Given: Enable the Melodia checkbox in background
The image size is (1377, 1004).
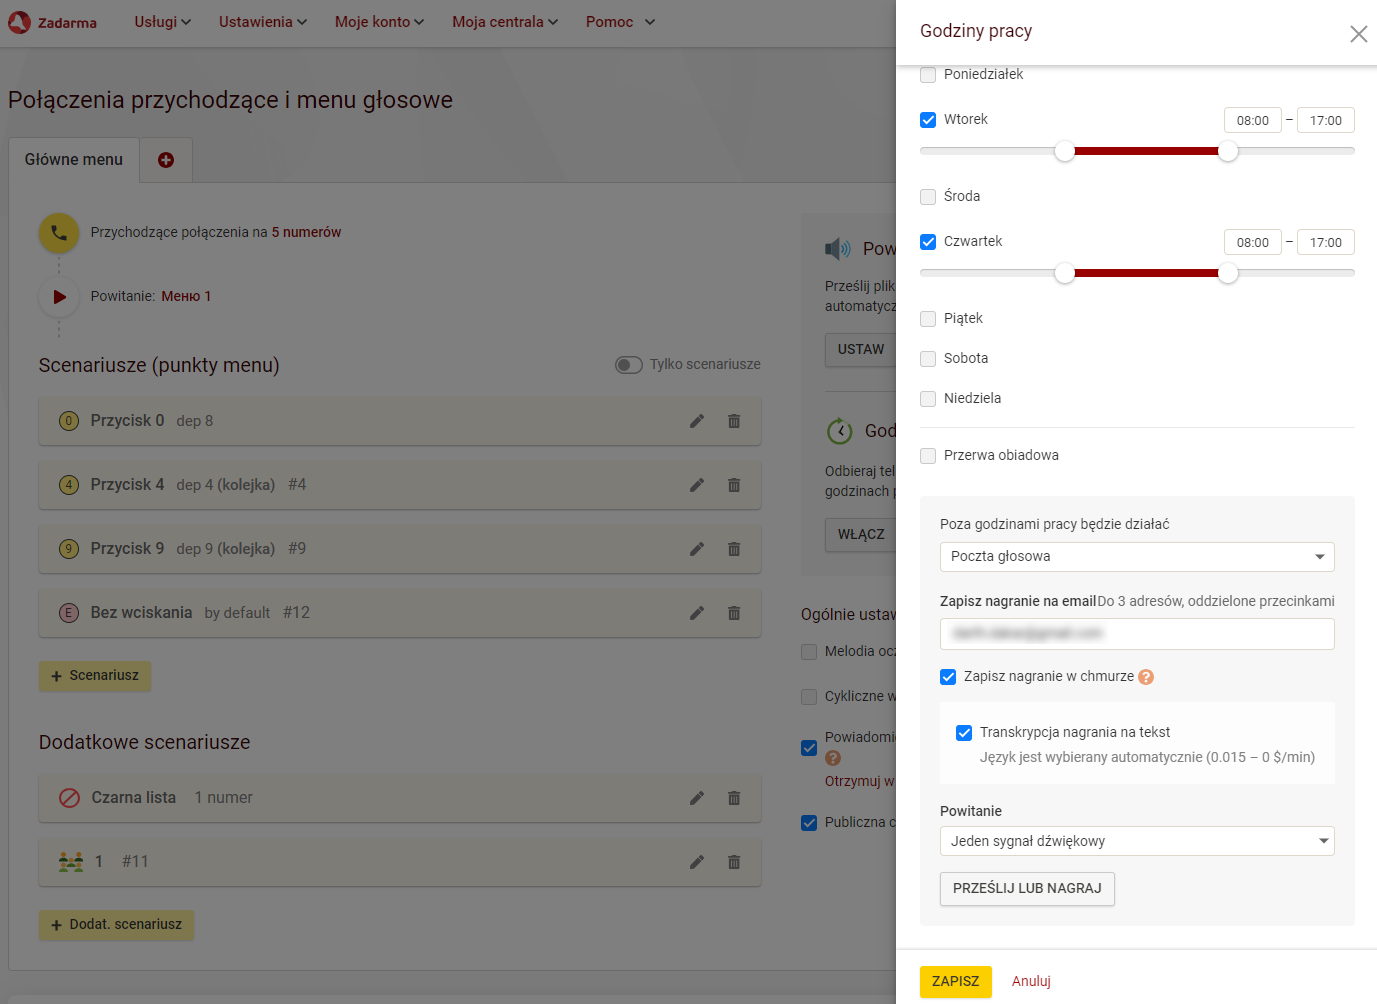Looking at the screenshot, I should [x=809, y=652].
